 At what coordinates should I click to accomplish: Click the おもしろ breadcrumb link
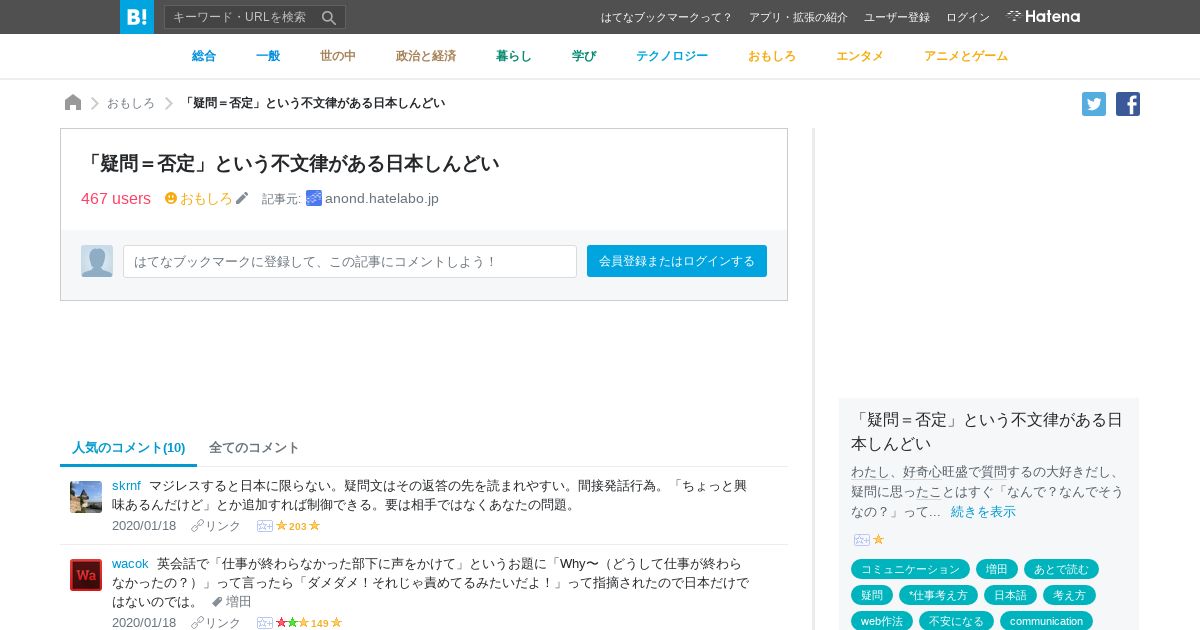(131, 103)
